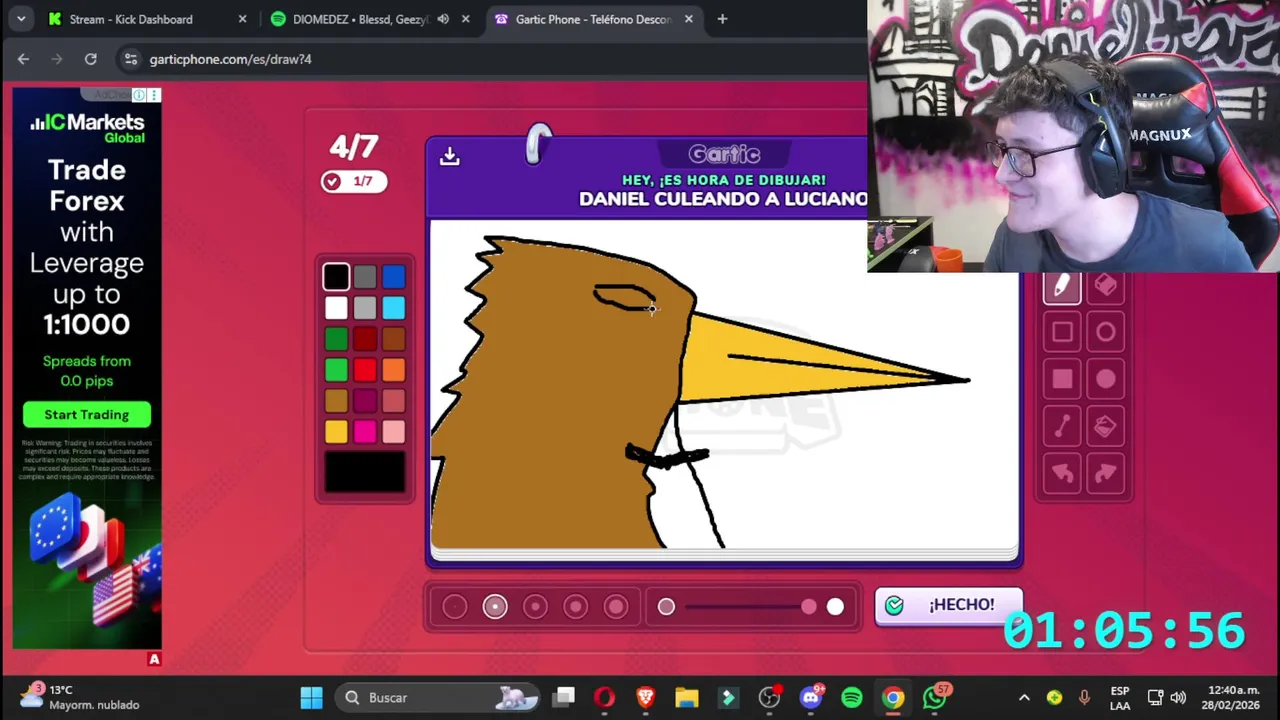This screenshot has height=720, width=1280.
Task: Select the eraser tool
Action: tap(1105, 286)
